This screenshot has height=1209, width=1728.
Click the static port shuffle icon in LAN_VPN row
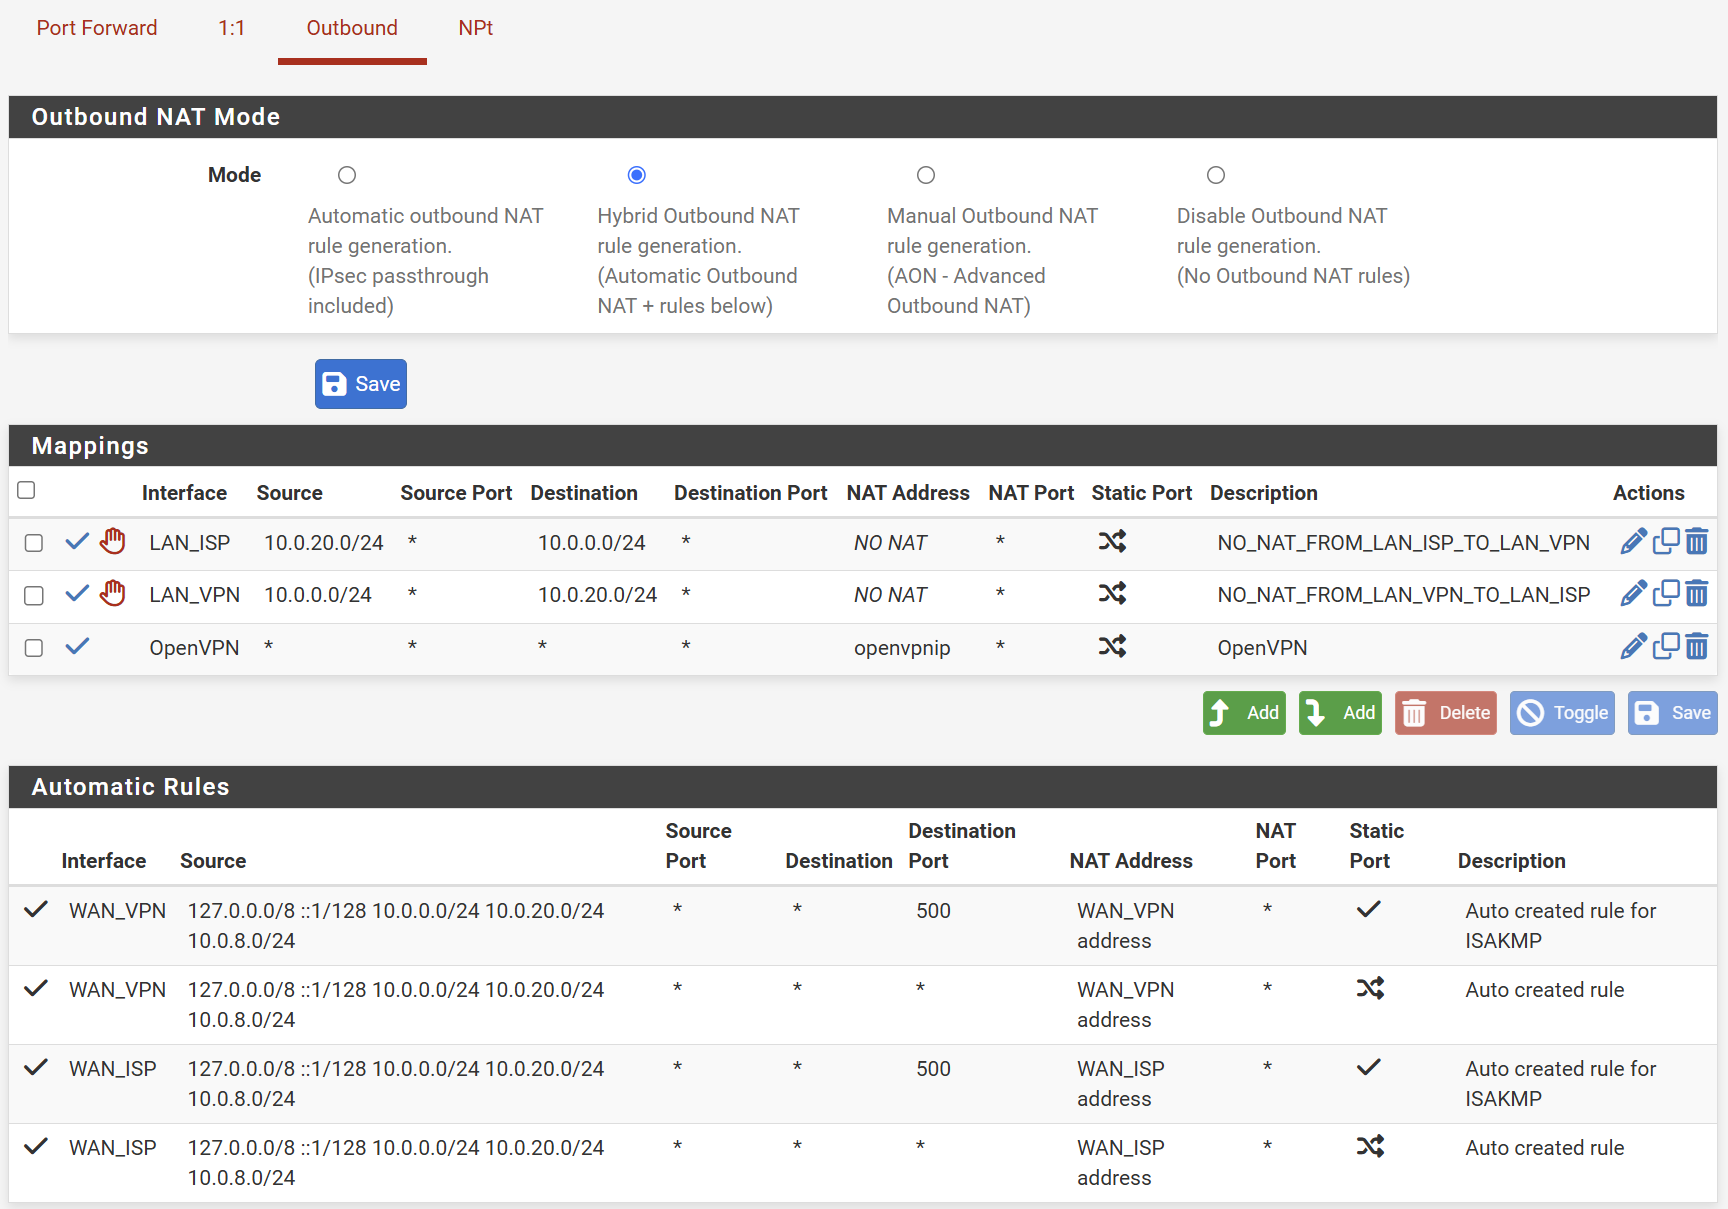point(1112,593)
